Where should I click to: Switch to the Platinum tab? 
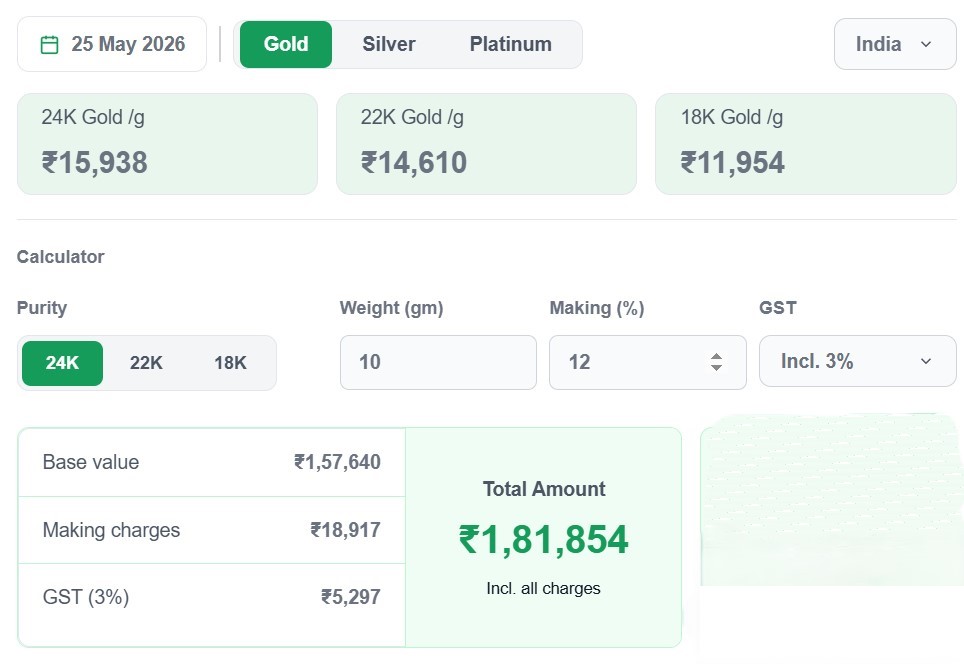[x=510, y=44]
